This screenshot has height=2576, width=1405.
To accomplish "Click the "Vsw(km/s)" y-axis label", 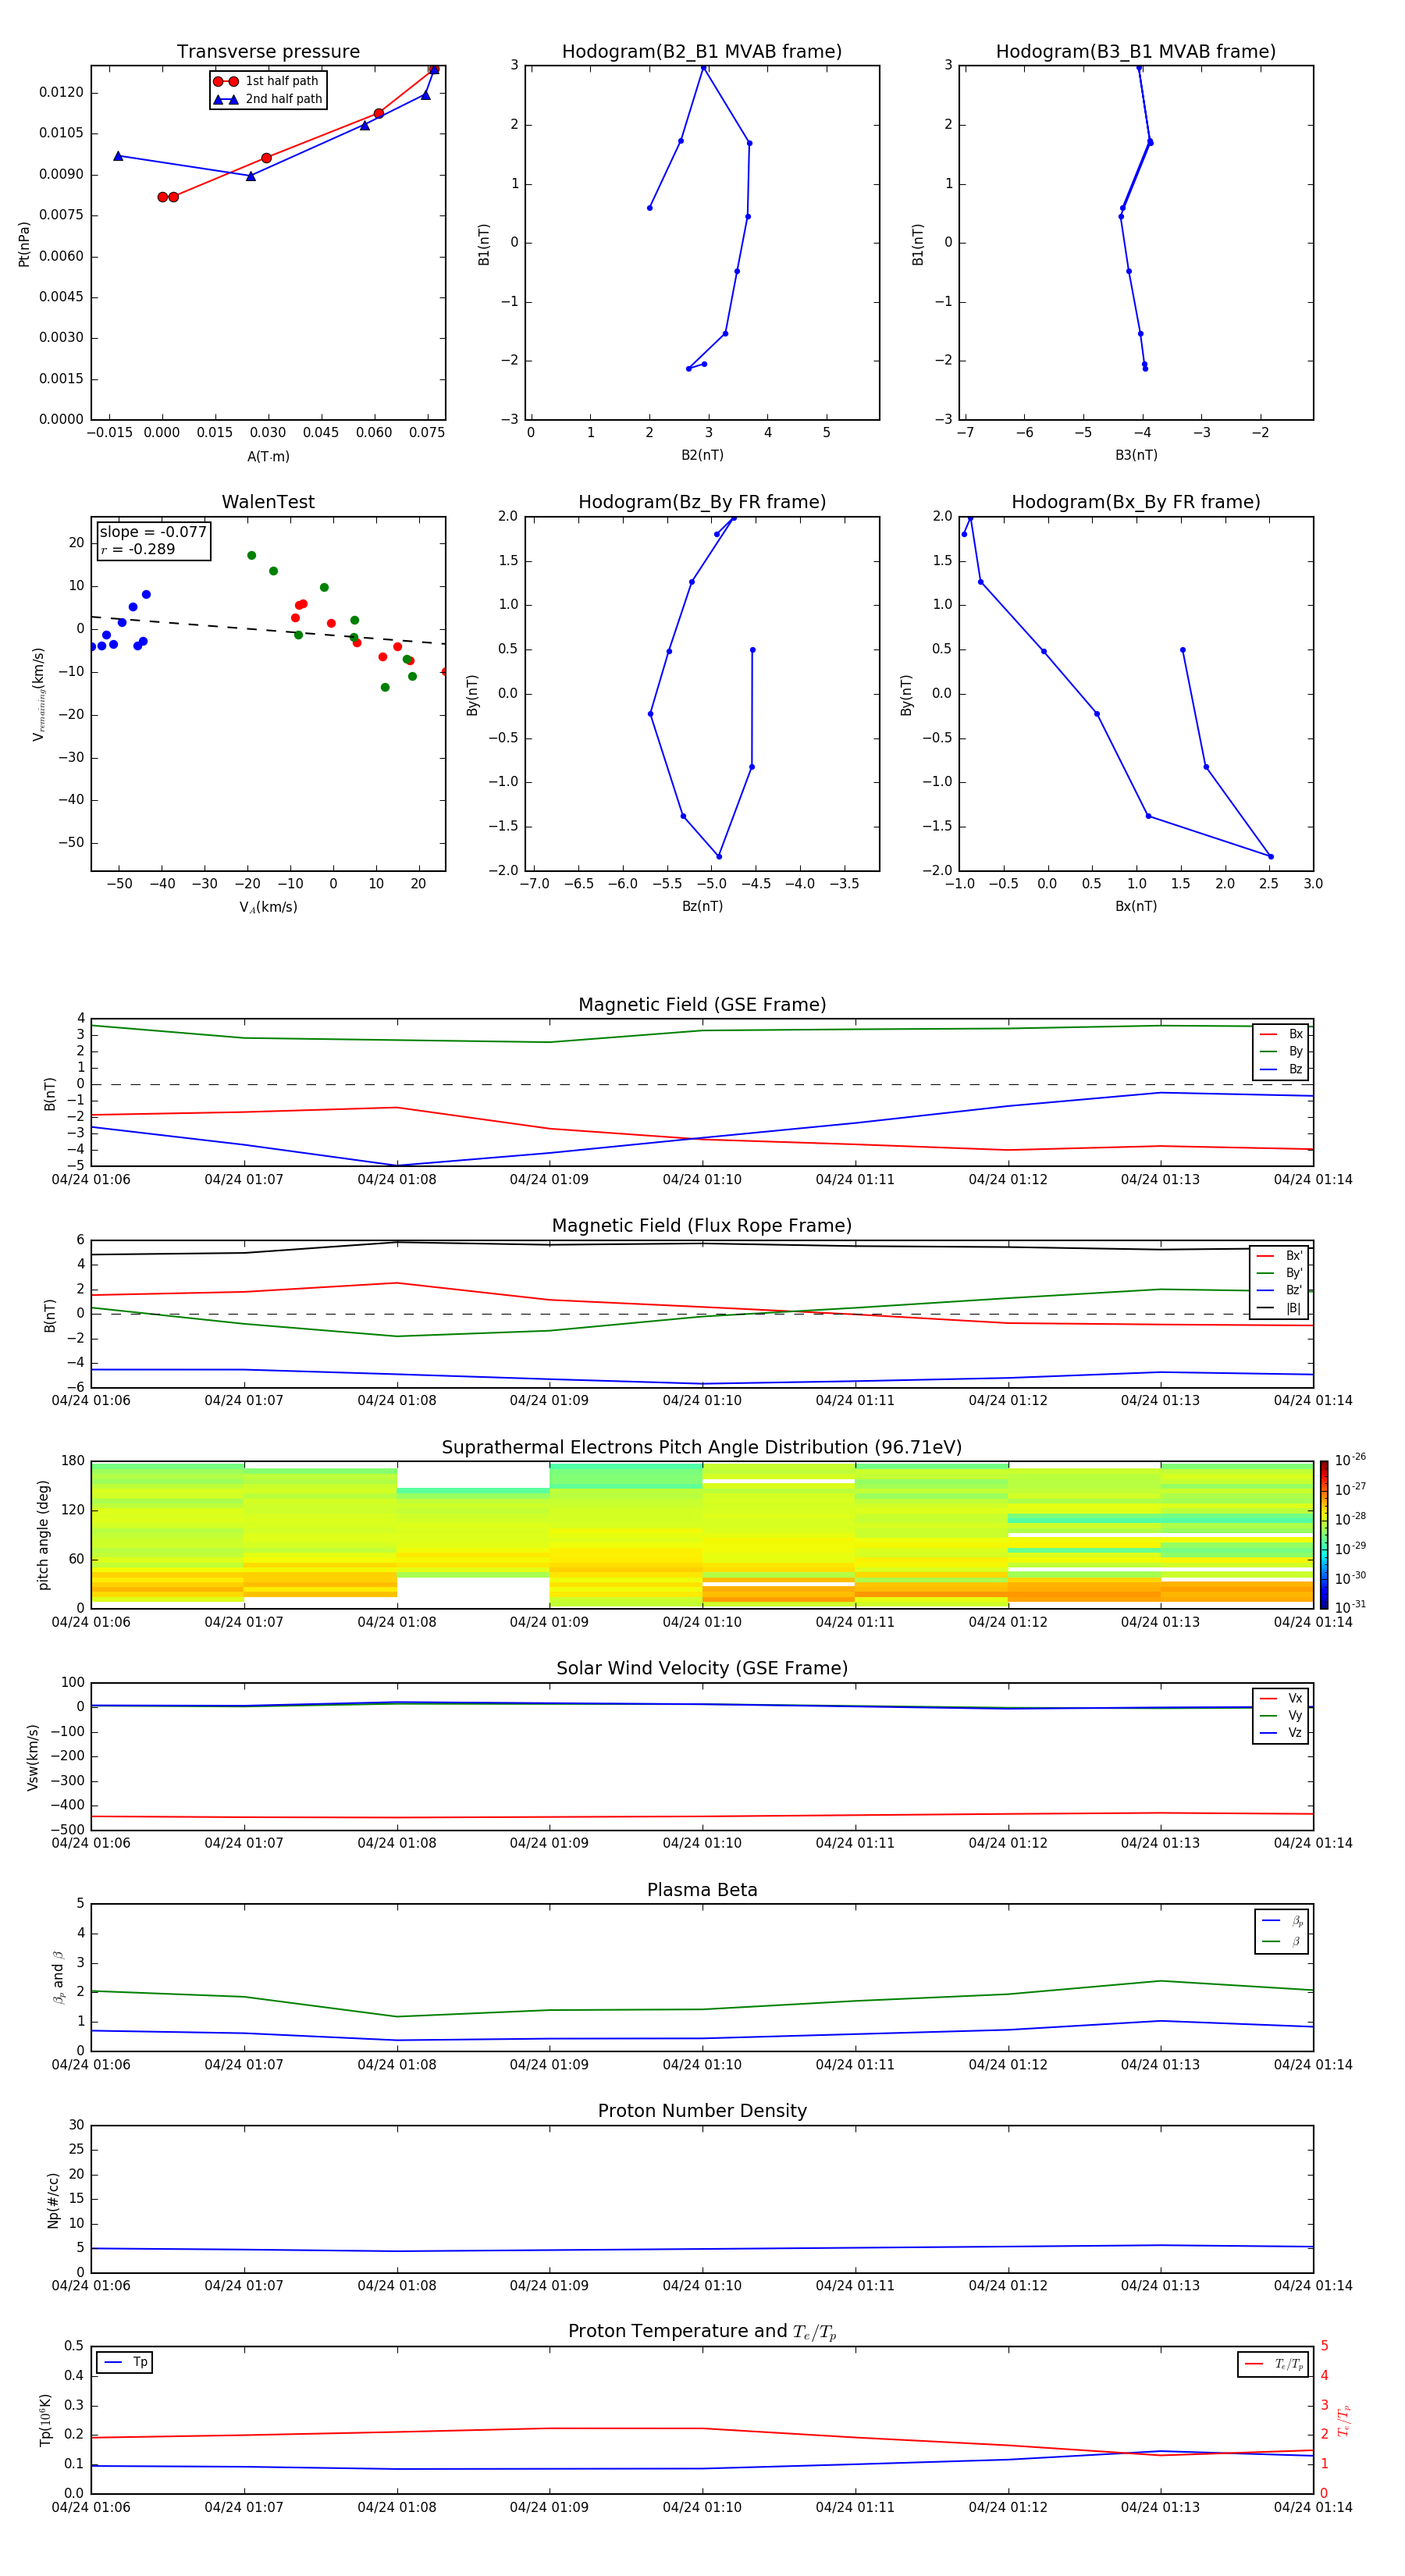I will [x=33, y=1757].
